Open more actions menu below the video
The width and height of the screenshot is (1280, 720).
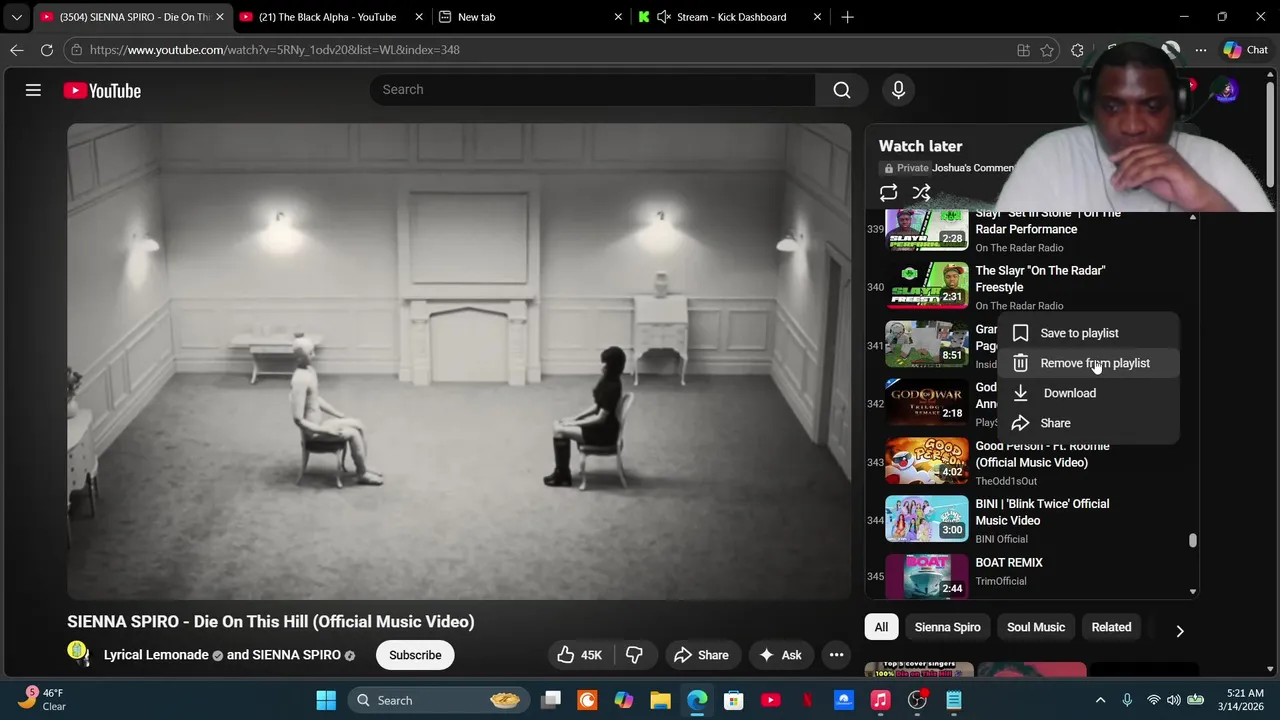pos(836,655)
